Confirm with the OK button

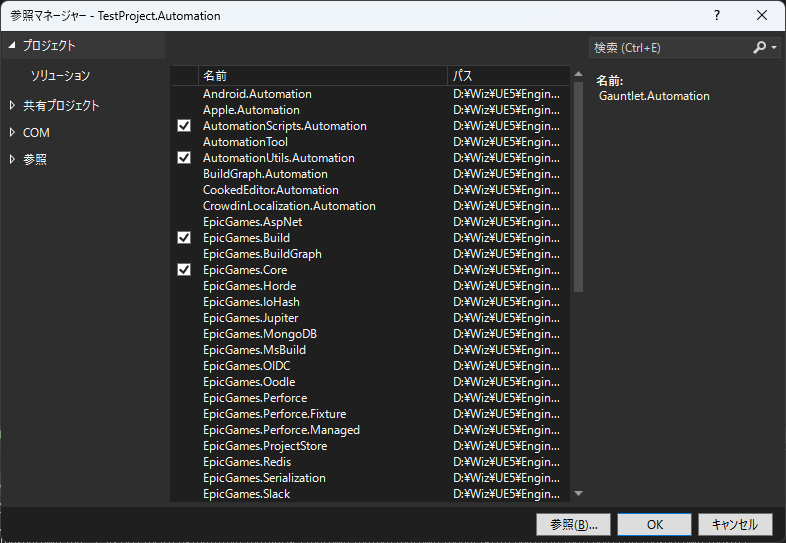click(x=655, y=524)
